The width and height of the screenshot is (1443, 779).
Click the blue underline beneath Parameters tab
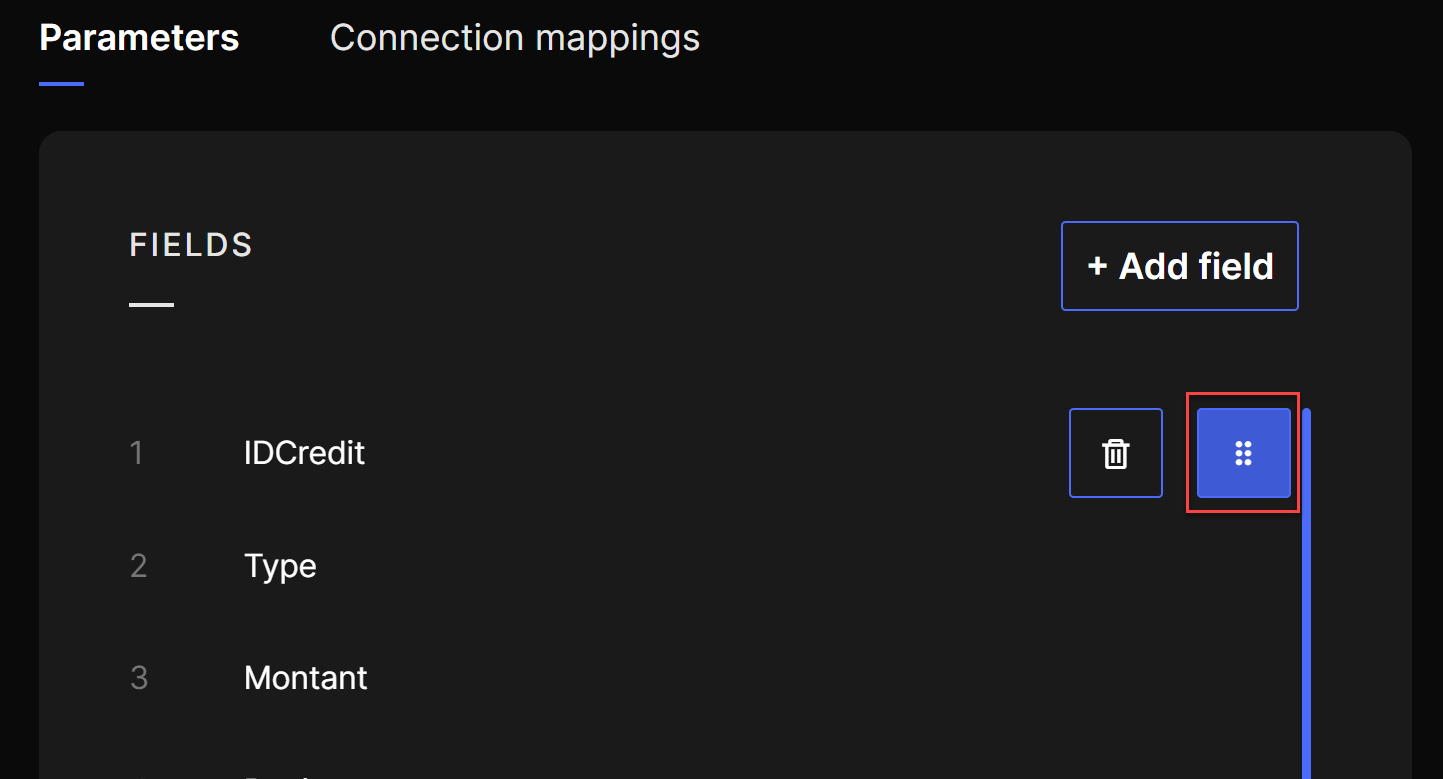click(61, 84)
